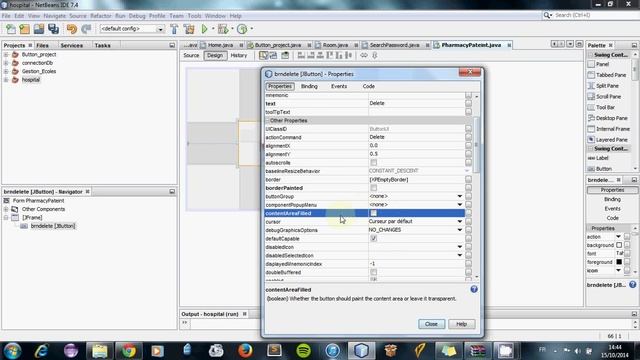The height and width of the screenshot is (360, 640).
Task: Open the Home.java editor tab
Action: [220, 45]
